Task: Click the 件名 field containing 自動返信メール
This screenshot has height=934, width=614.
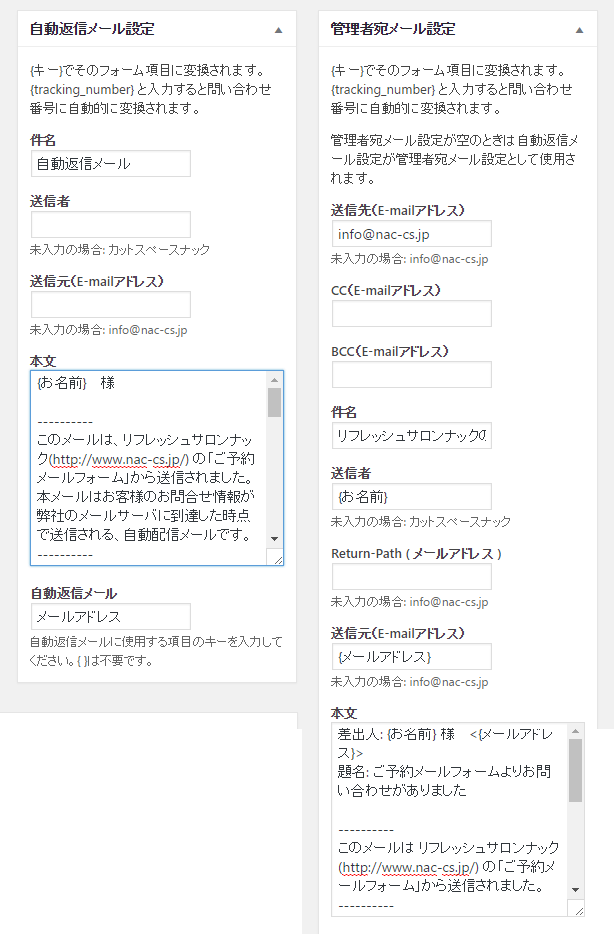Action: click(110, 163)
